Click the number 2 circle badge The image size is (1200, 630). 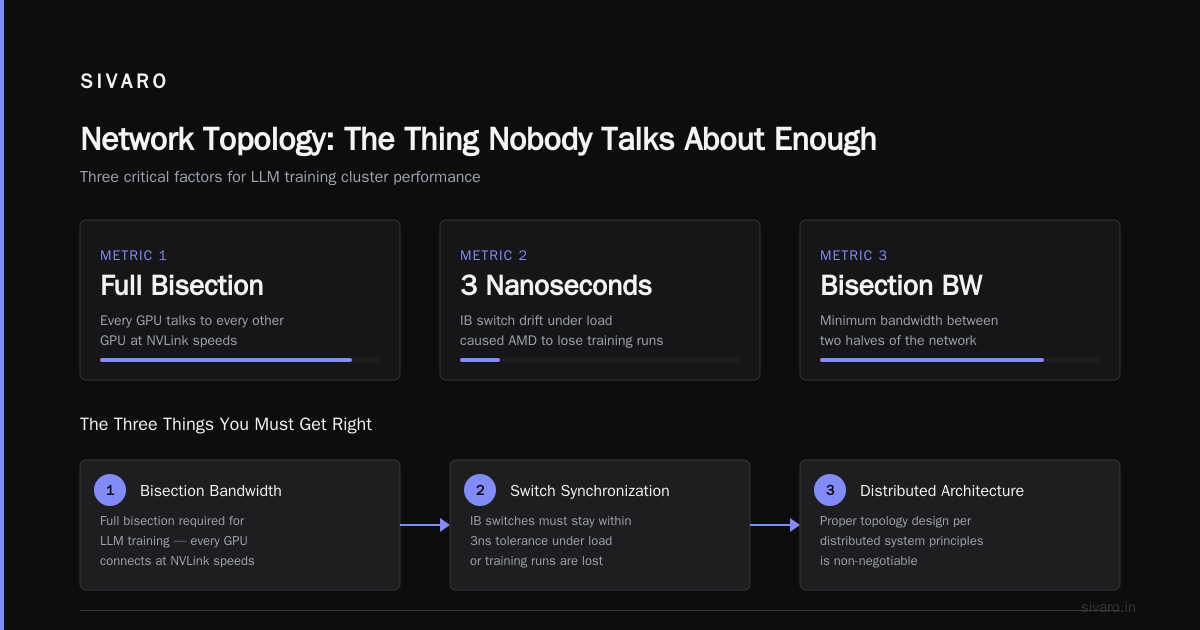pyautogui.click(x=480, y=490)
